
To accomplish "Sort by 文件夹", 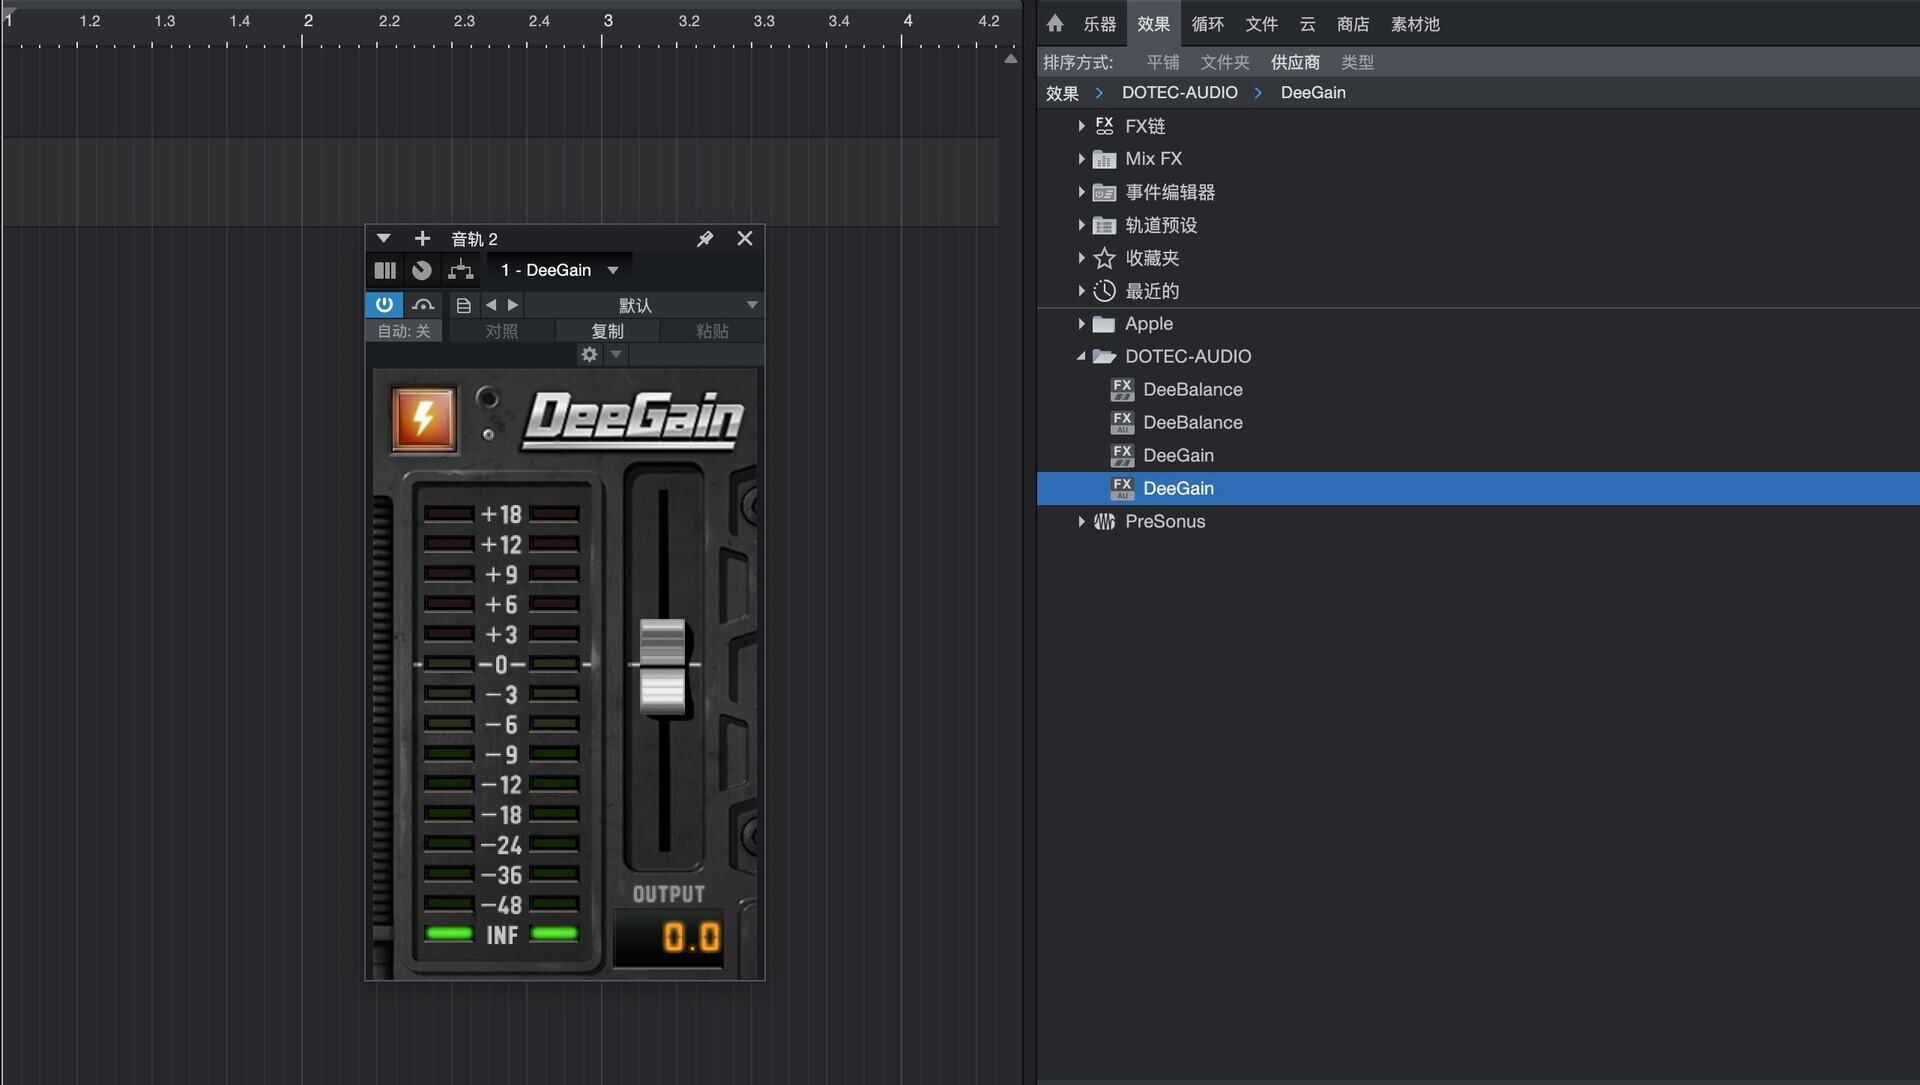I will pos(1225,62).
